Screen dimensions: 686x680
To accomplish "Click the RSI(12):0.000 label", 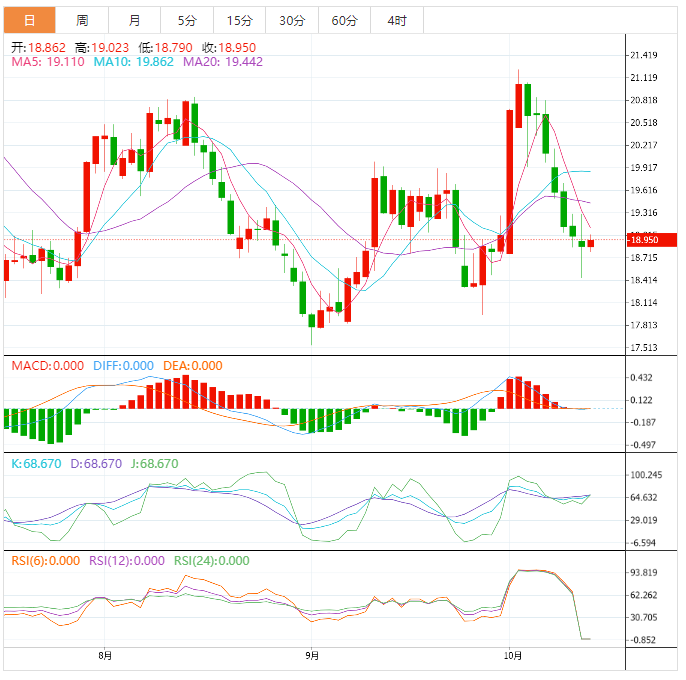I will pyautogui.click(x=127, y=561).
